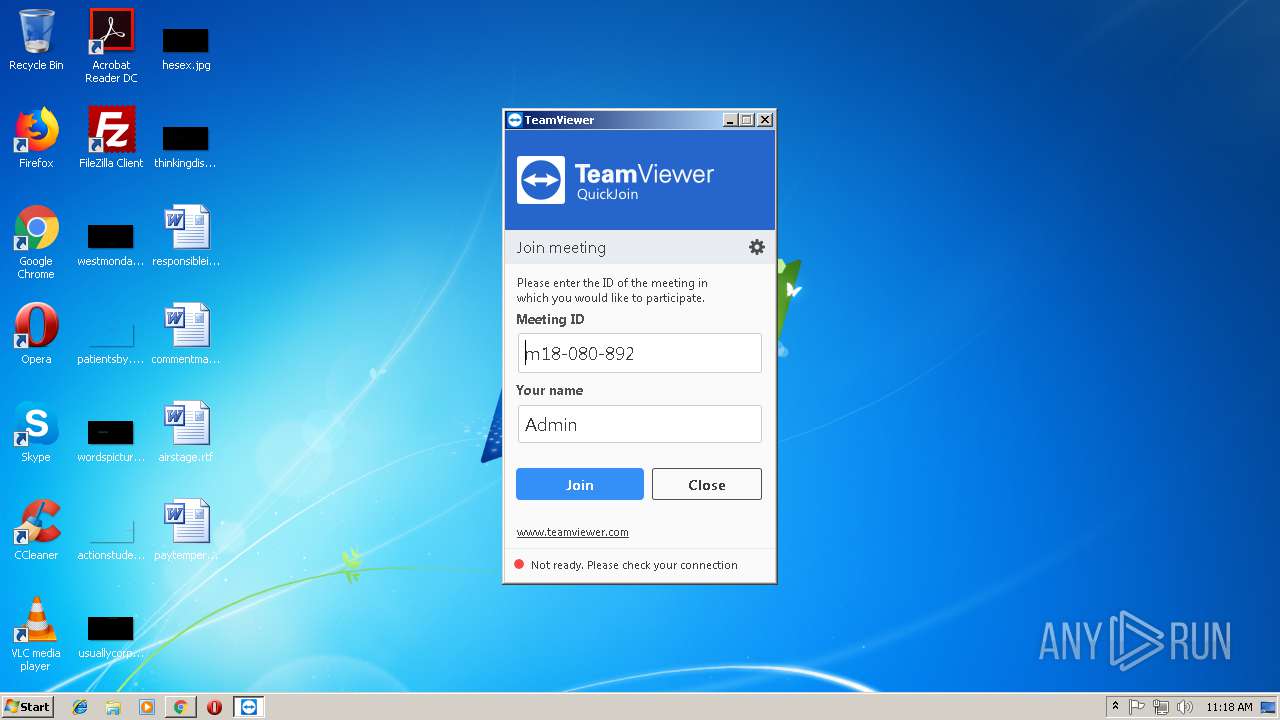The width and height of the screenshot is (1280, 720).
Task: Click the Close button in TeamViewer dialog
Action: point(707,484)
